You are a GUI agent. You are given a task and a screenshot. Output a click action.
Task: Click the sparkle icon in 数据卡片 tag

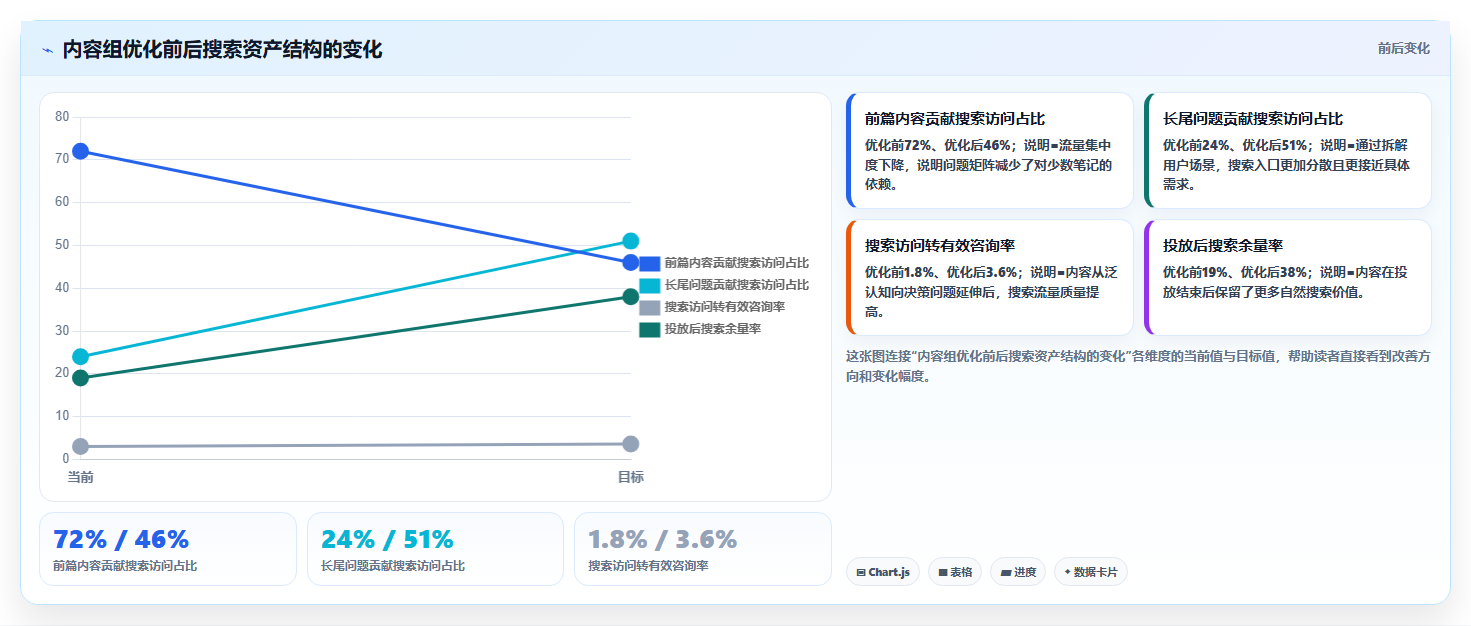1068,572
